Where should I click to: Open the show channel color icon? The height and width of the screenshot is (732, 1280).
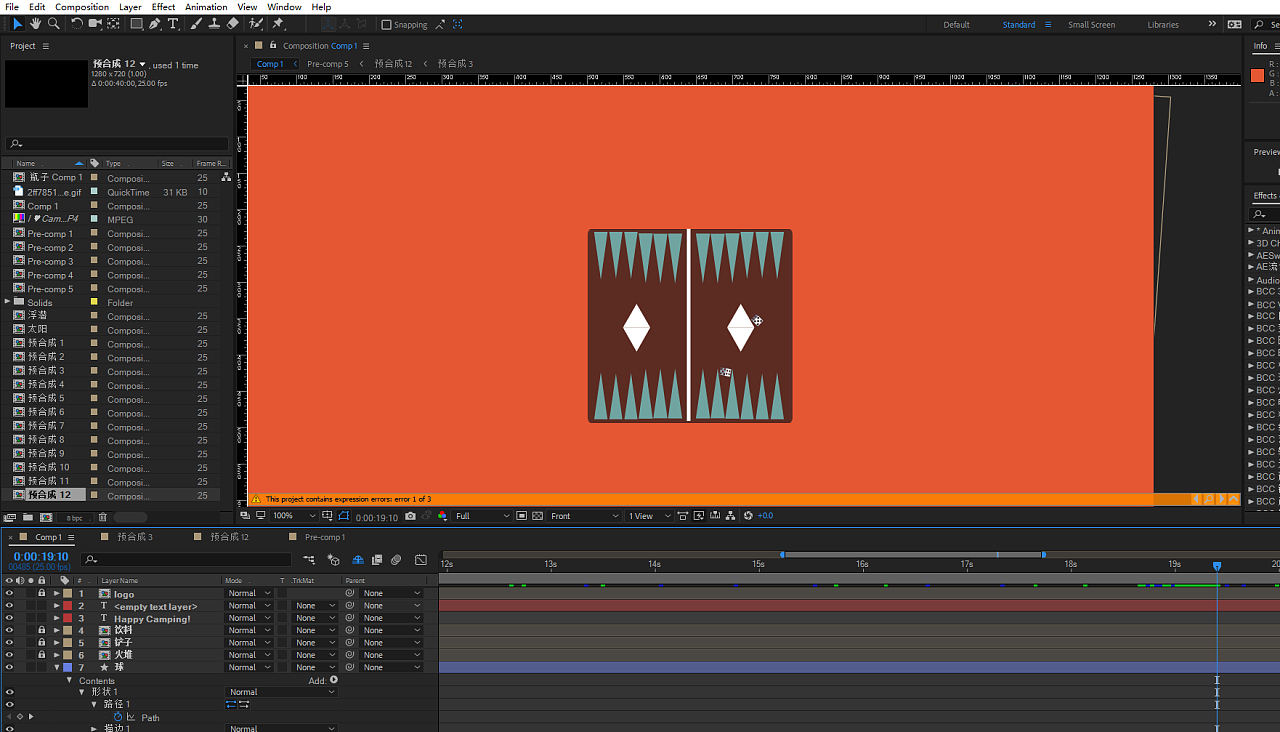(x=443, y=516)
